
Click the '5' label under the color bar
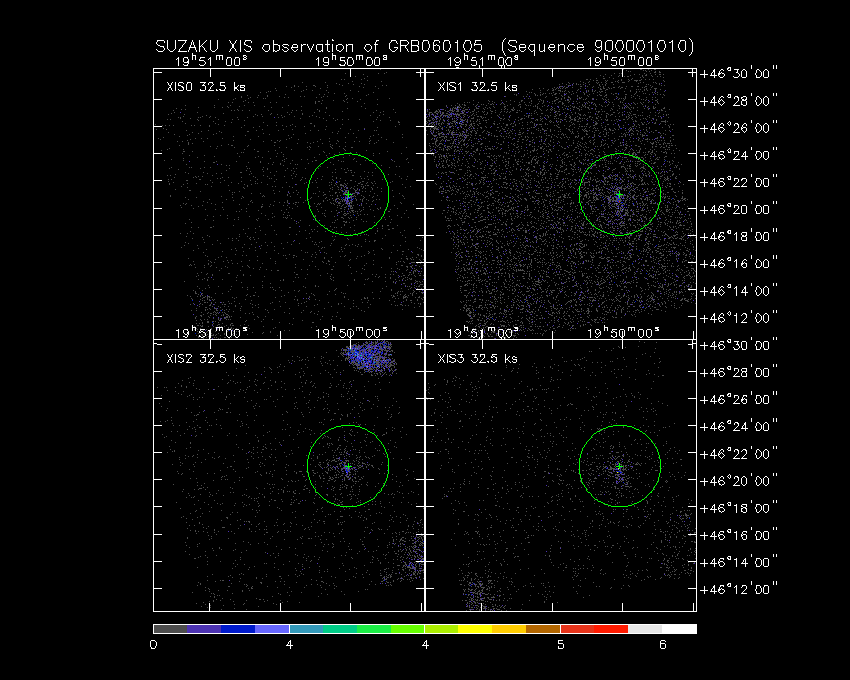tap(561, 645)
